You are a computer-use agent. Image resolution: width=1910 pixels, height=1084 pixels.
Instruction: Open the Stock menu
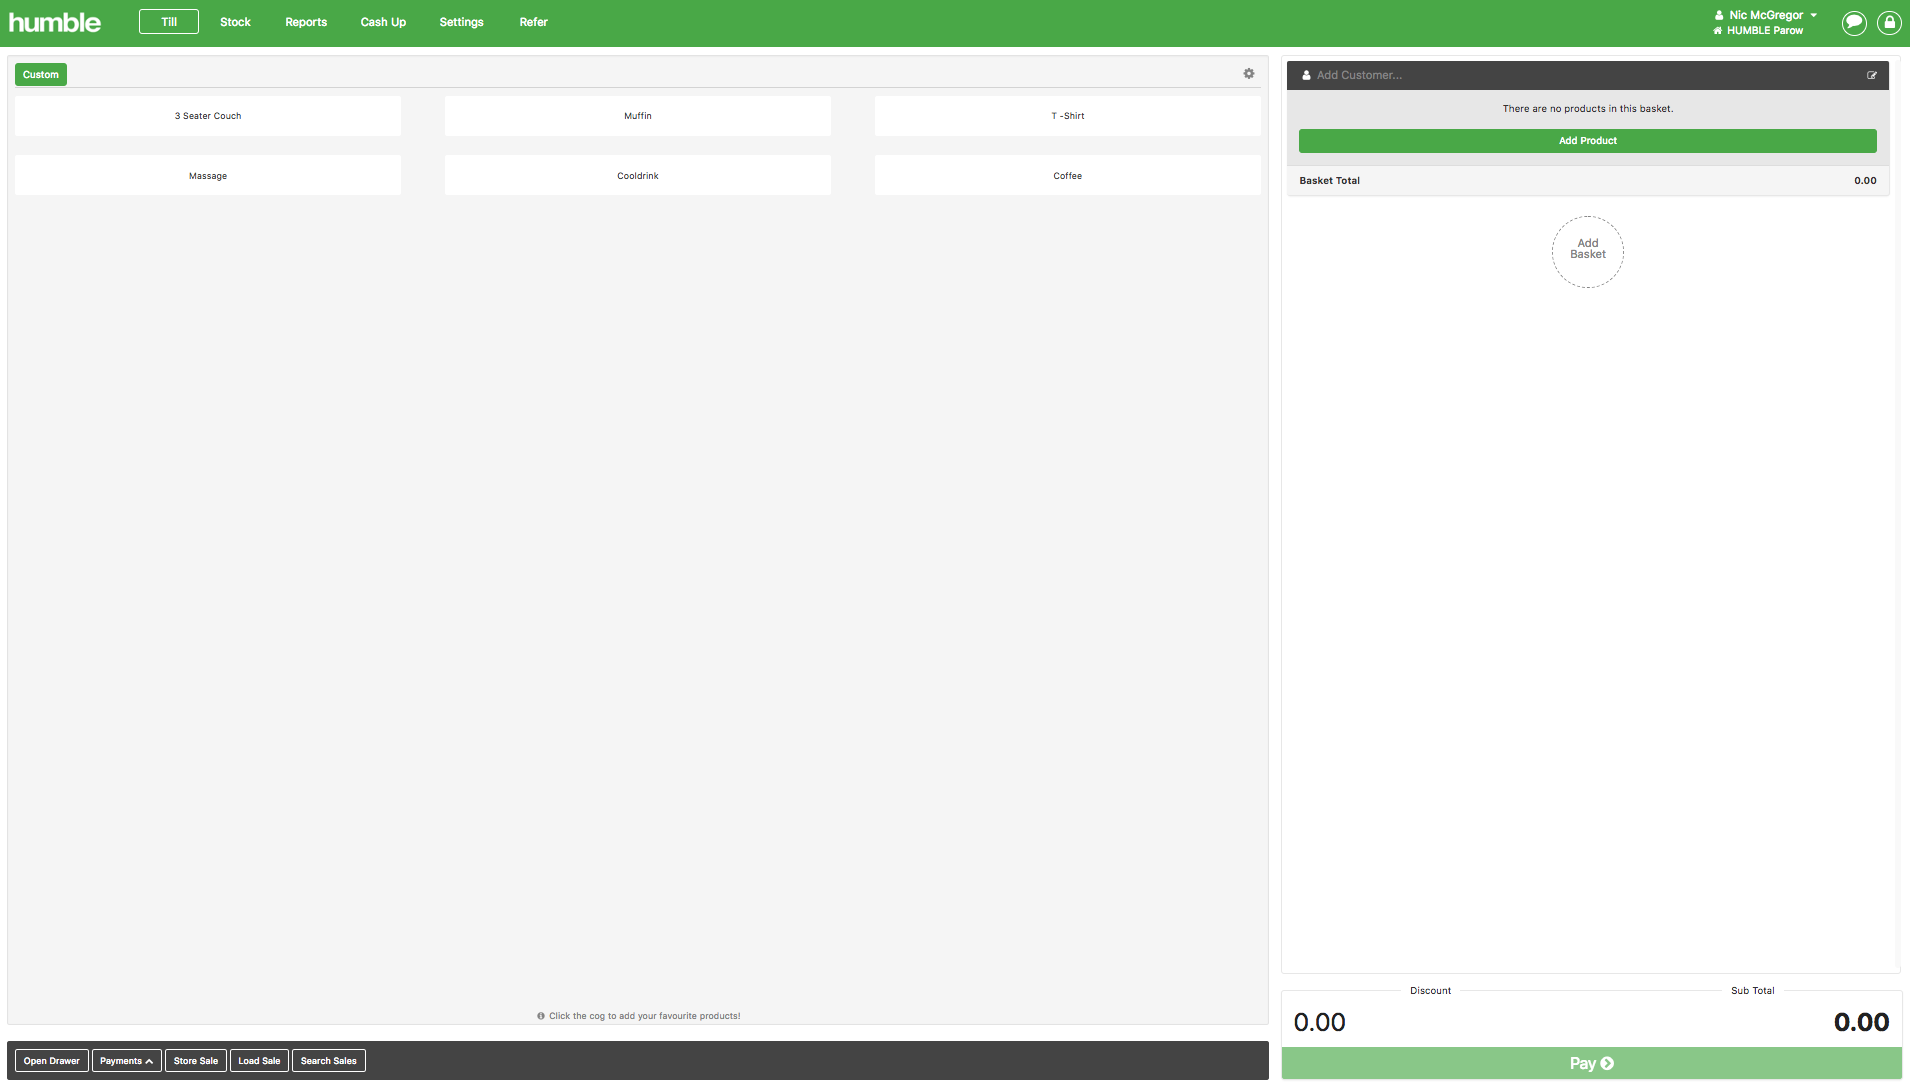click(x=235, y=22)
